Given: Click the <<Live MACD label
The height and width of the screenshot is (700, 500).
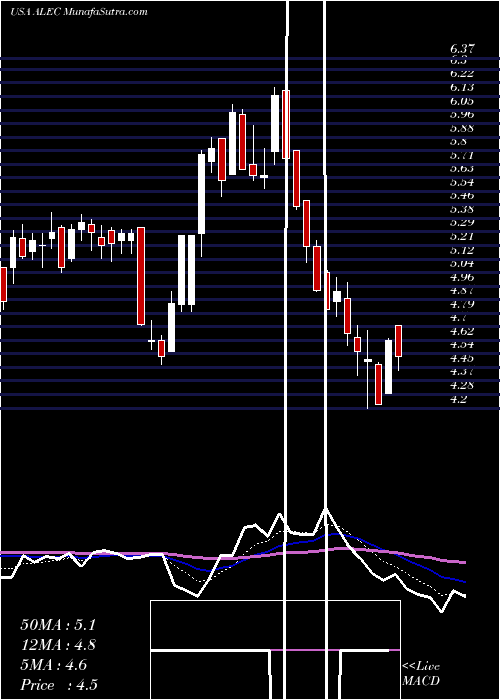Looking at the screenshot, I should click(421, 674).
